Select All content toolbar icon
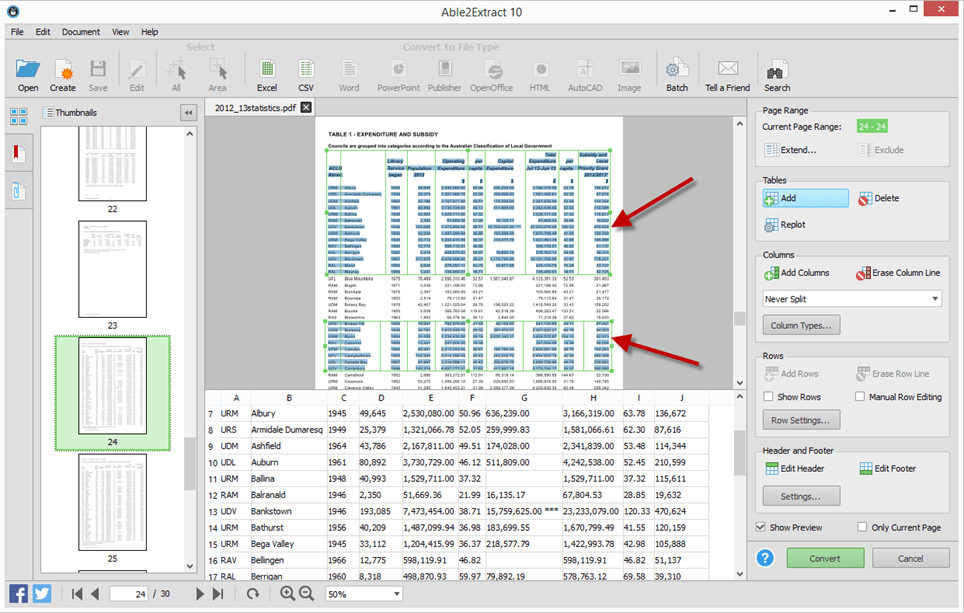The image size is (964, 613). point(176,75)
